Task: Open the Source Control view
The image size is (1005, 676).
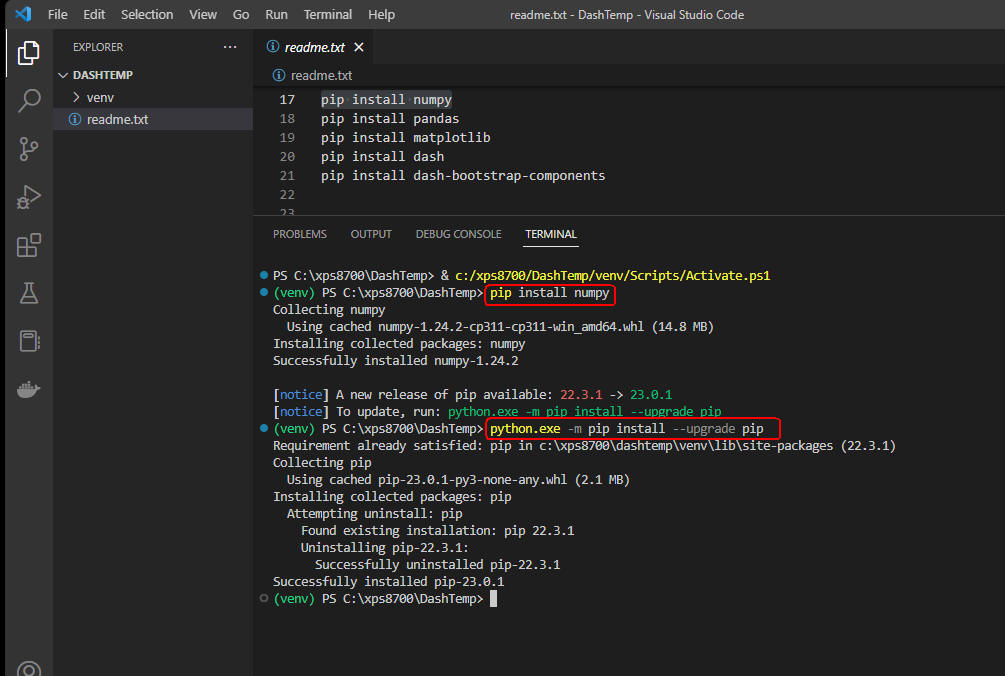Action: [x=28, y=149]
